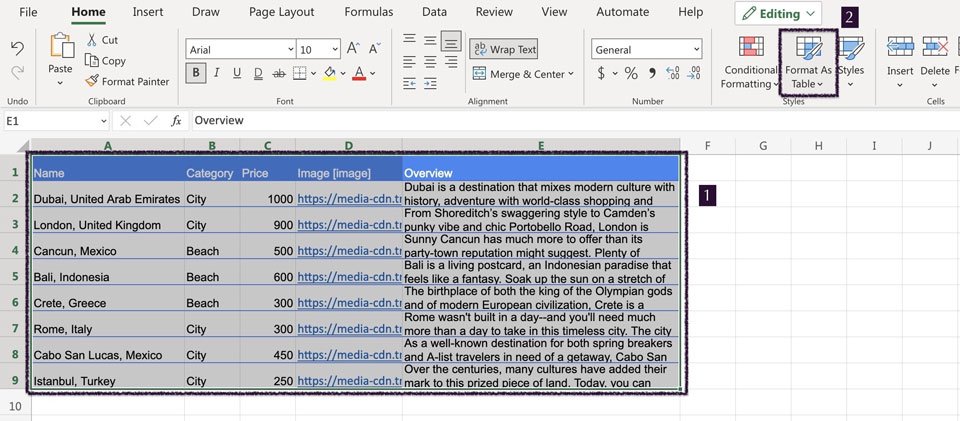Open Format As Table gallery
Image resolution: width=960 pixels, height=421 pixels.
pyautogui.click(x=809, y=62)
